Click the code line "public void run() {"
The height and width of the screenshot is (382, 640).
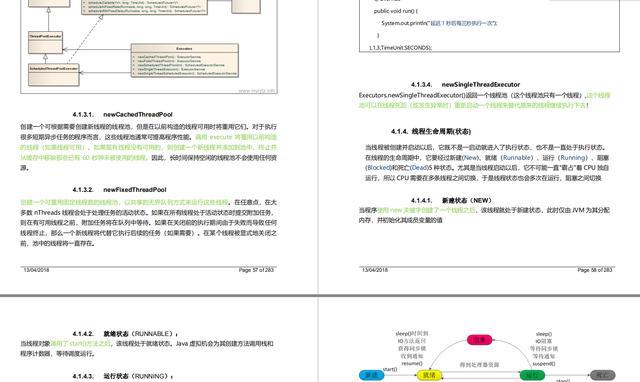tap(396, 11)
